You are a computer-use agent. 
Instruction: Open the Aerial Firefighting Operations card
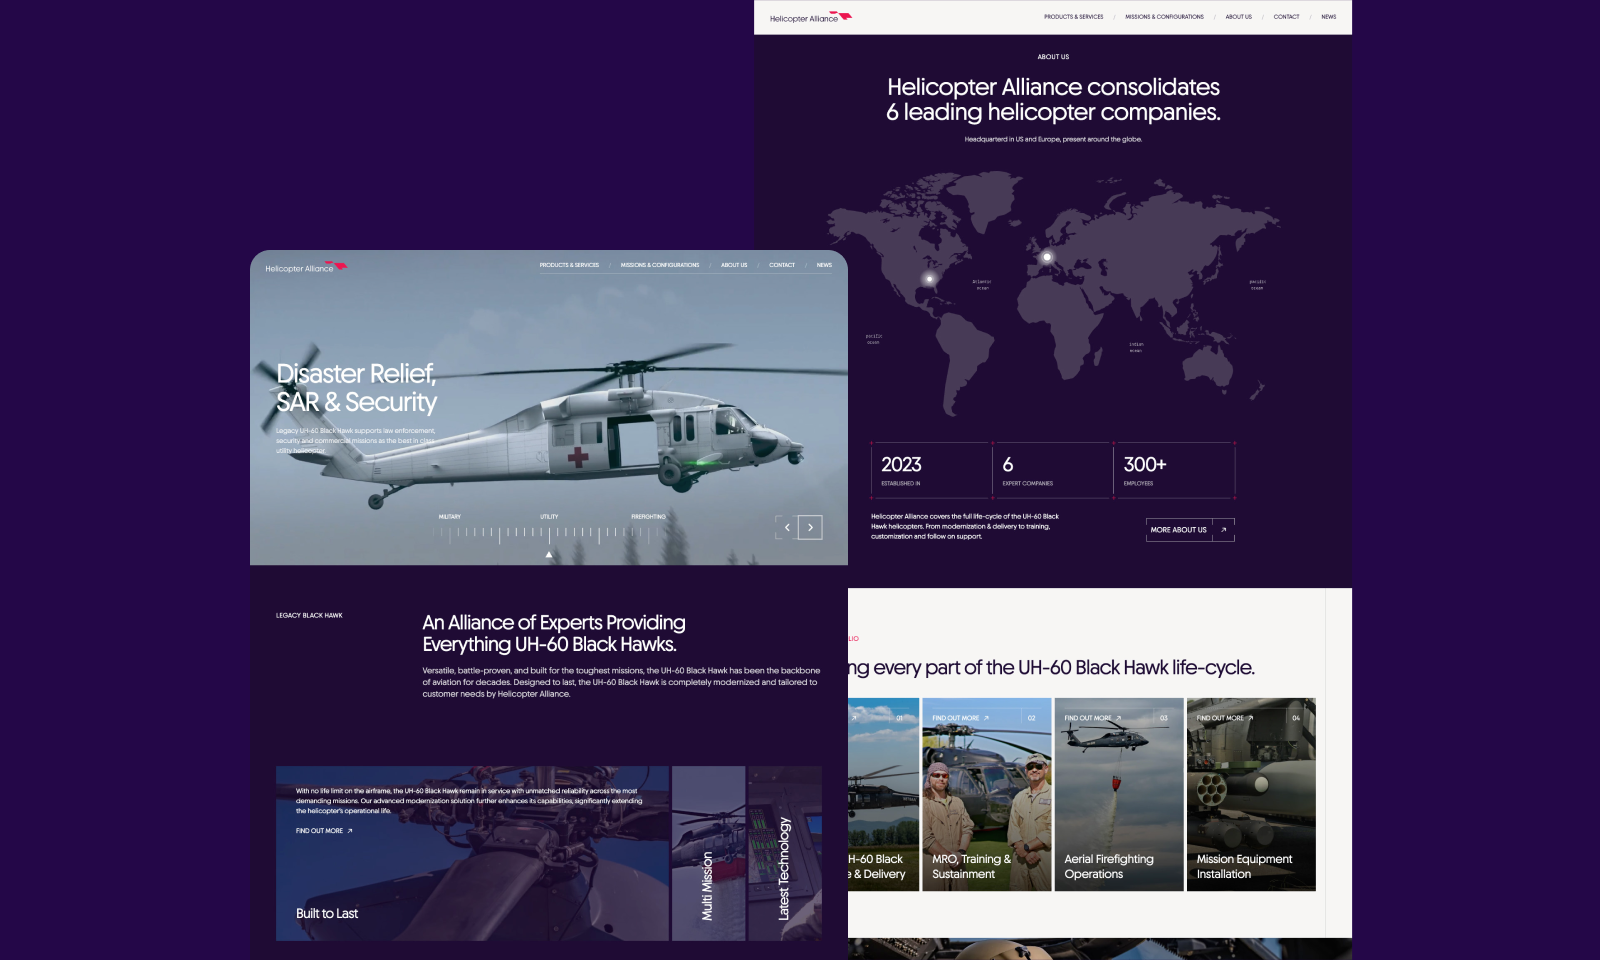[x=1118, y=794]
